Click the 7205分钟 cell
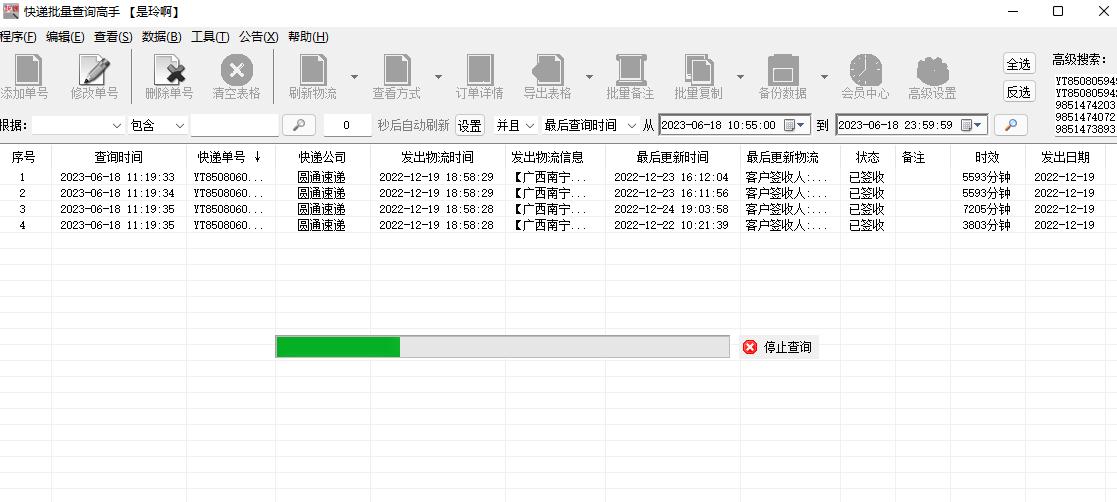 point(986,209)
